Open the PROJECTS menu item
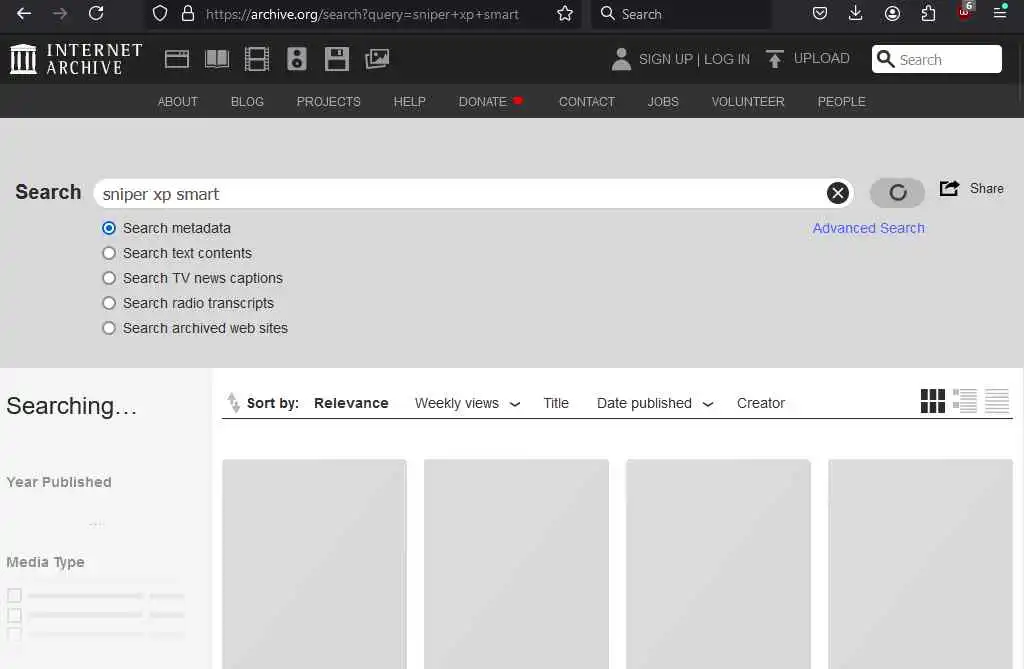This screenshot has height=669, width=1024. click(328, 101)
